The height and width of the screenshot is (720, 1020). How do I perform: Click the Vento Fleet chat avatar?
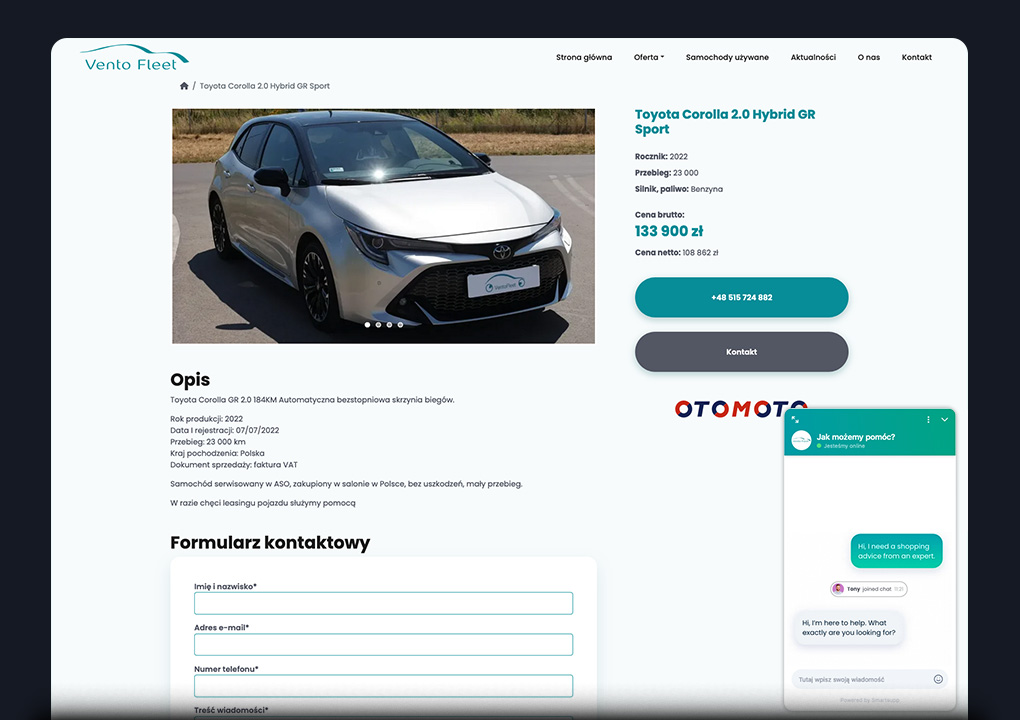coord(801,440)
